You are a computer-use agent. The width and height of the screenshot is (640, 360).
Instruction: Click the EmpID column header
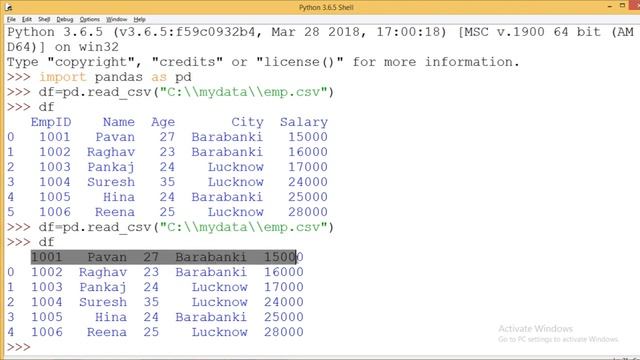pos(51,122)
